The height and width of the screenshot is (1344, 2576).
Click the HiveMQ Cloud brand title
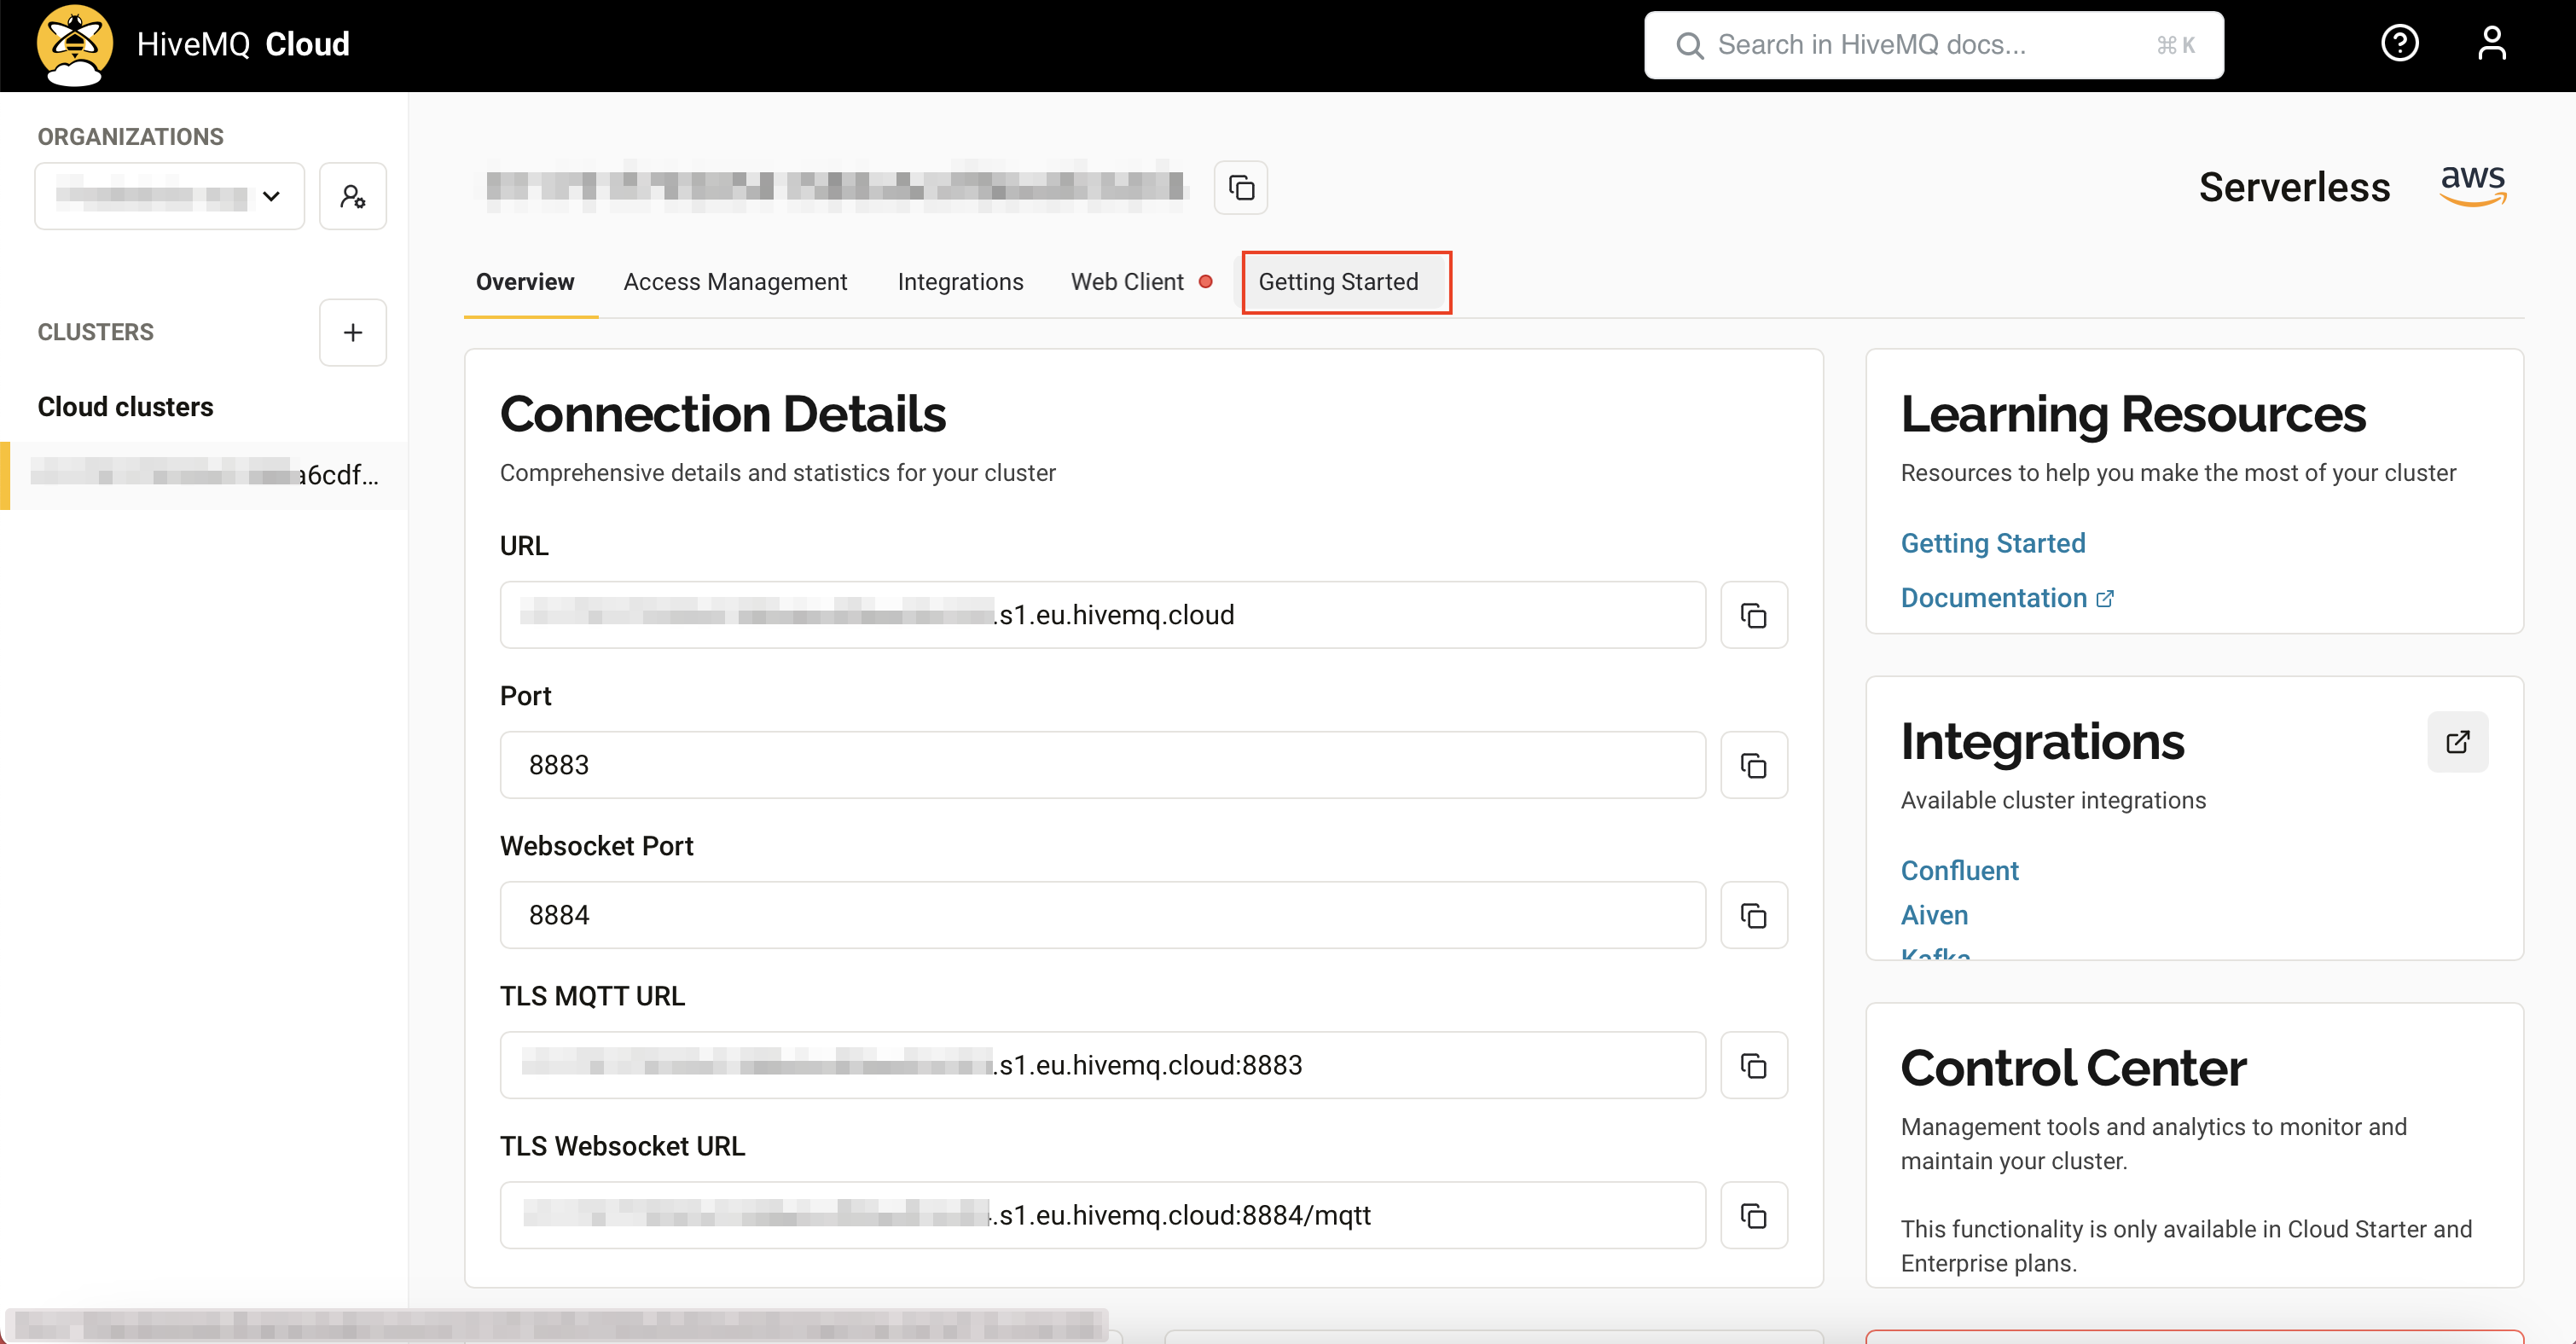coord(243,44)
